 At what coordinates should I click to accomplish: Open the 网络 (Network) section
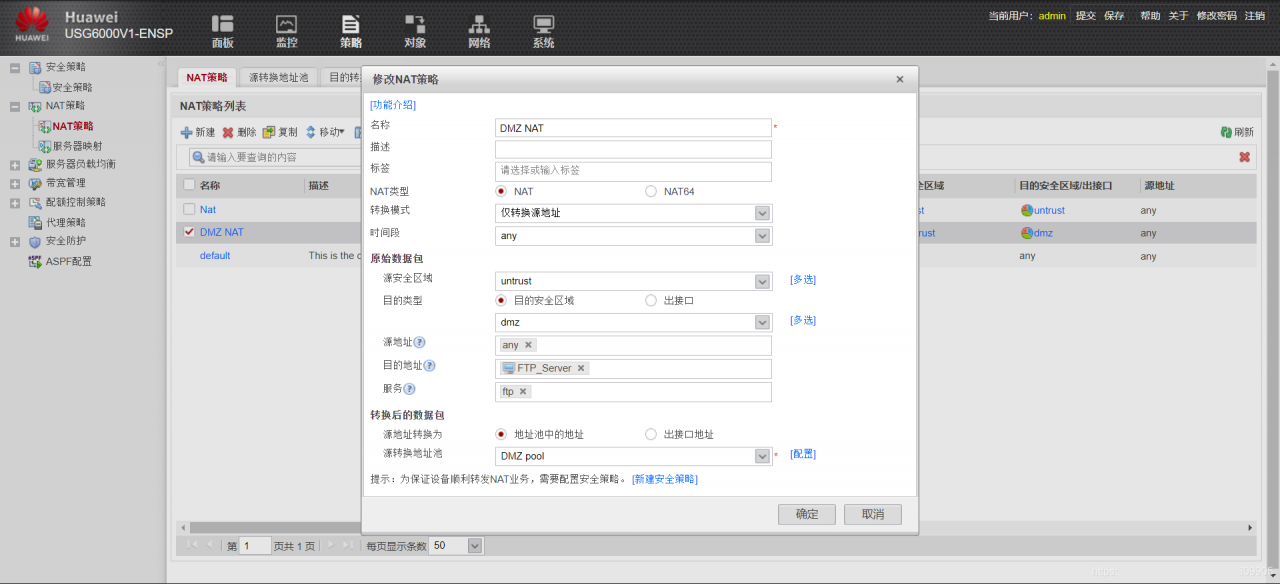478,30
